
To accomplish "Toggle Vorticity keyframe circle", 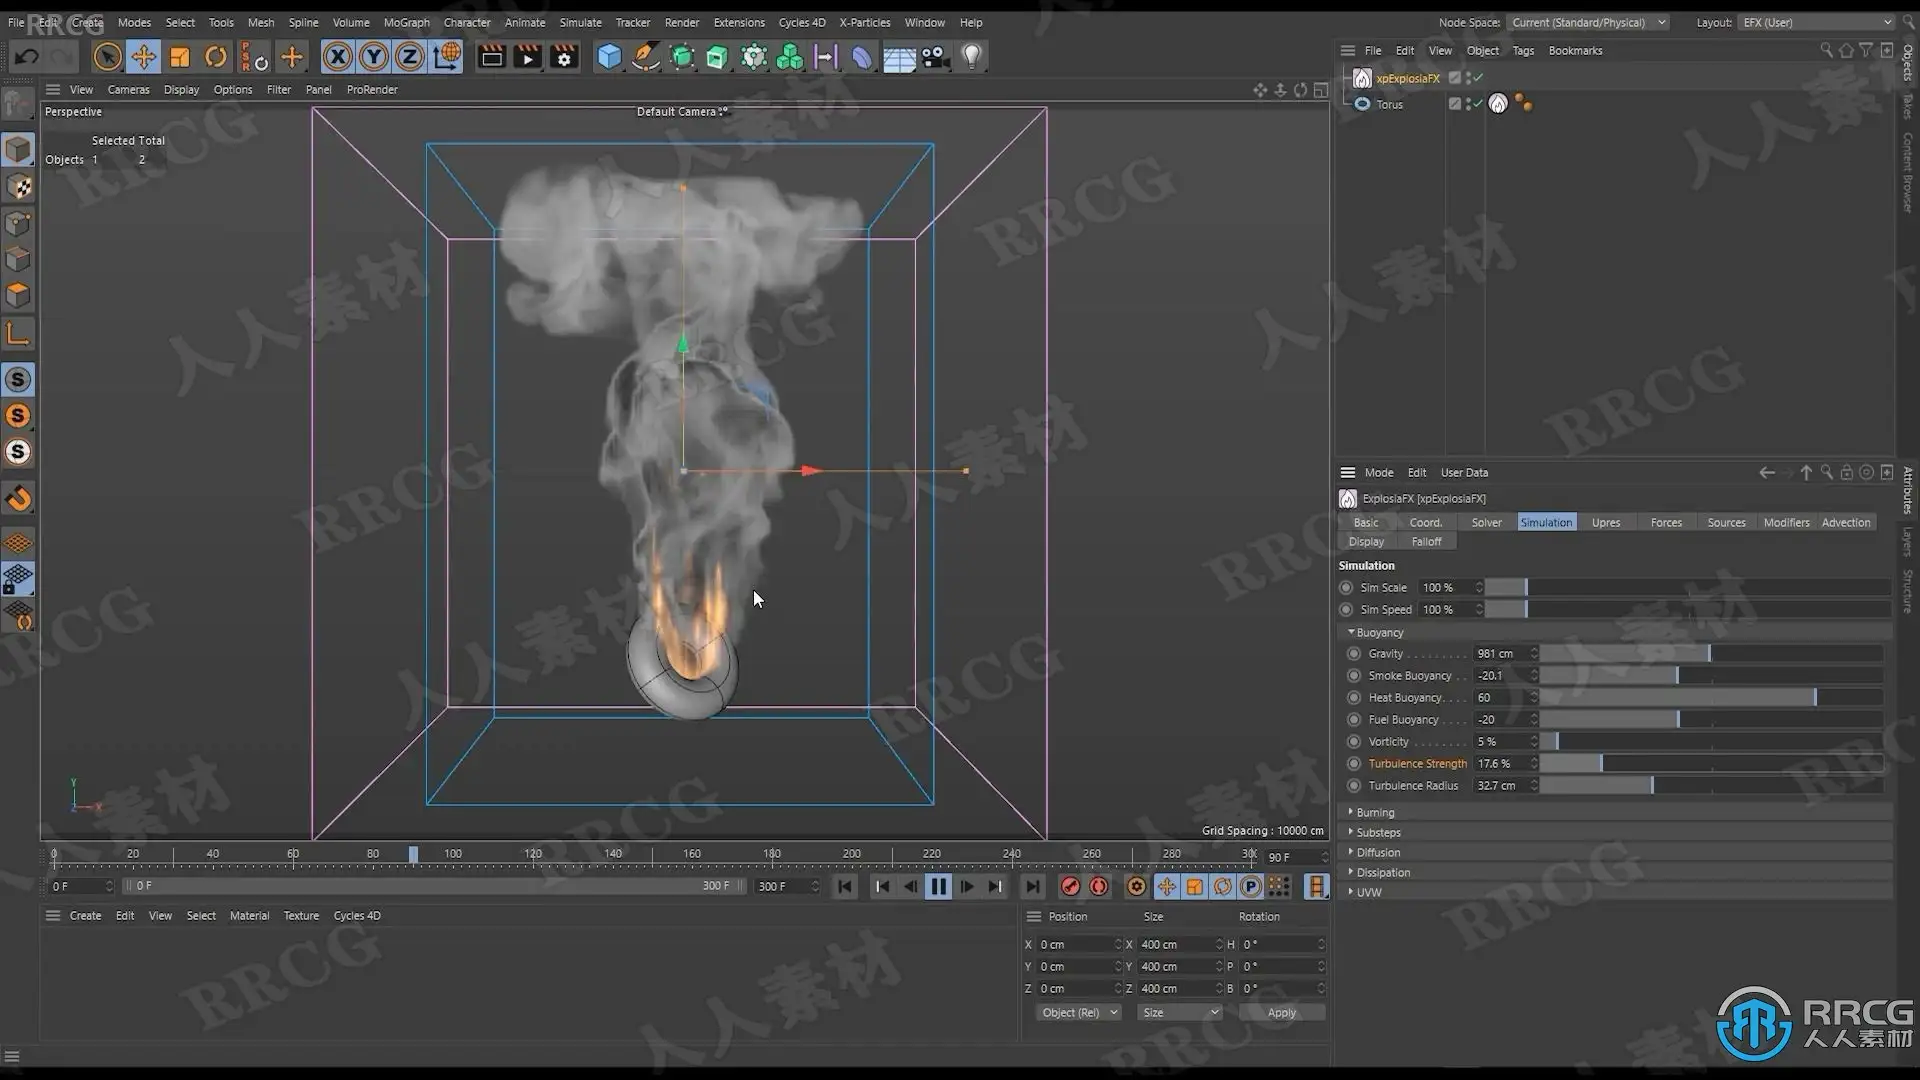I will pos(1354,742).
